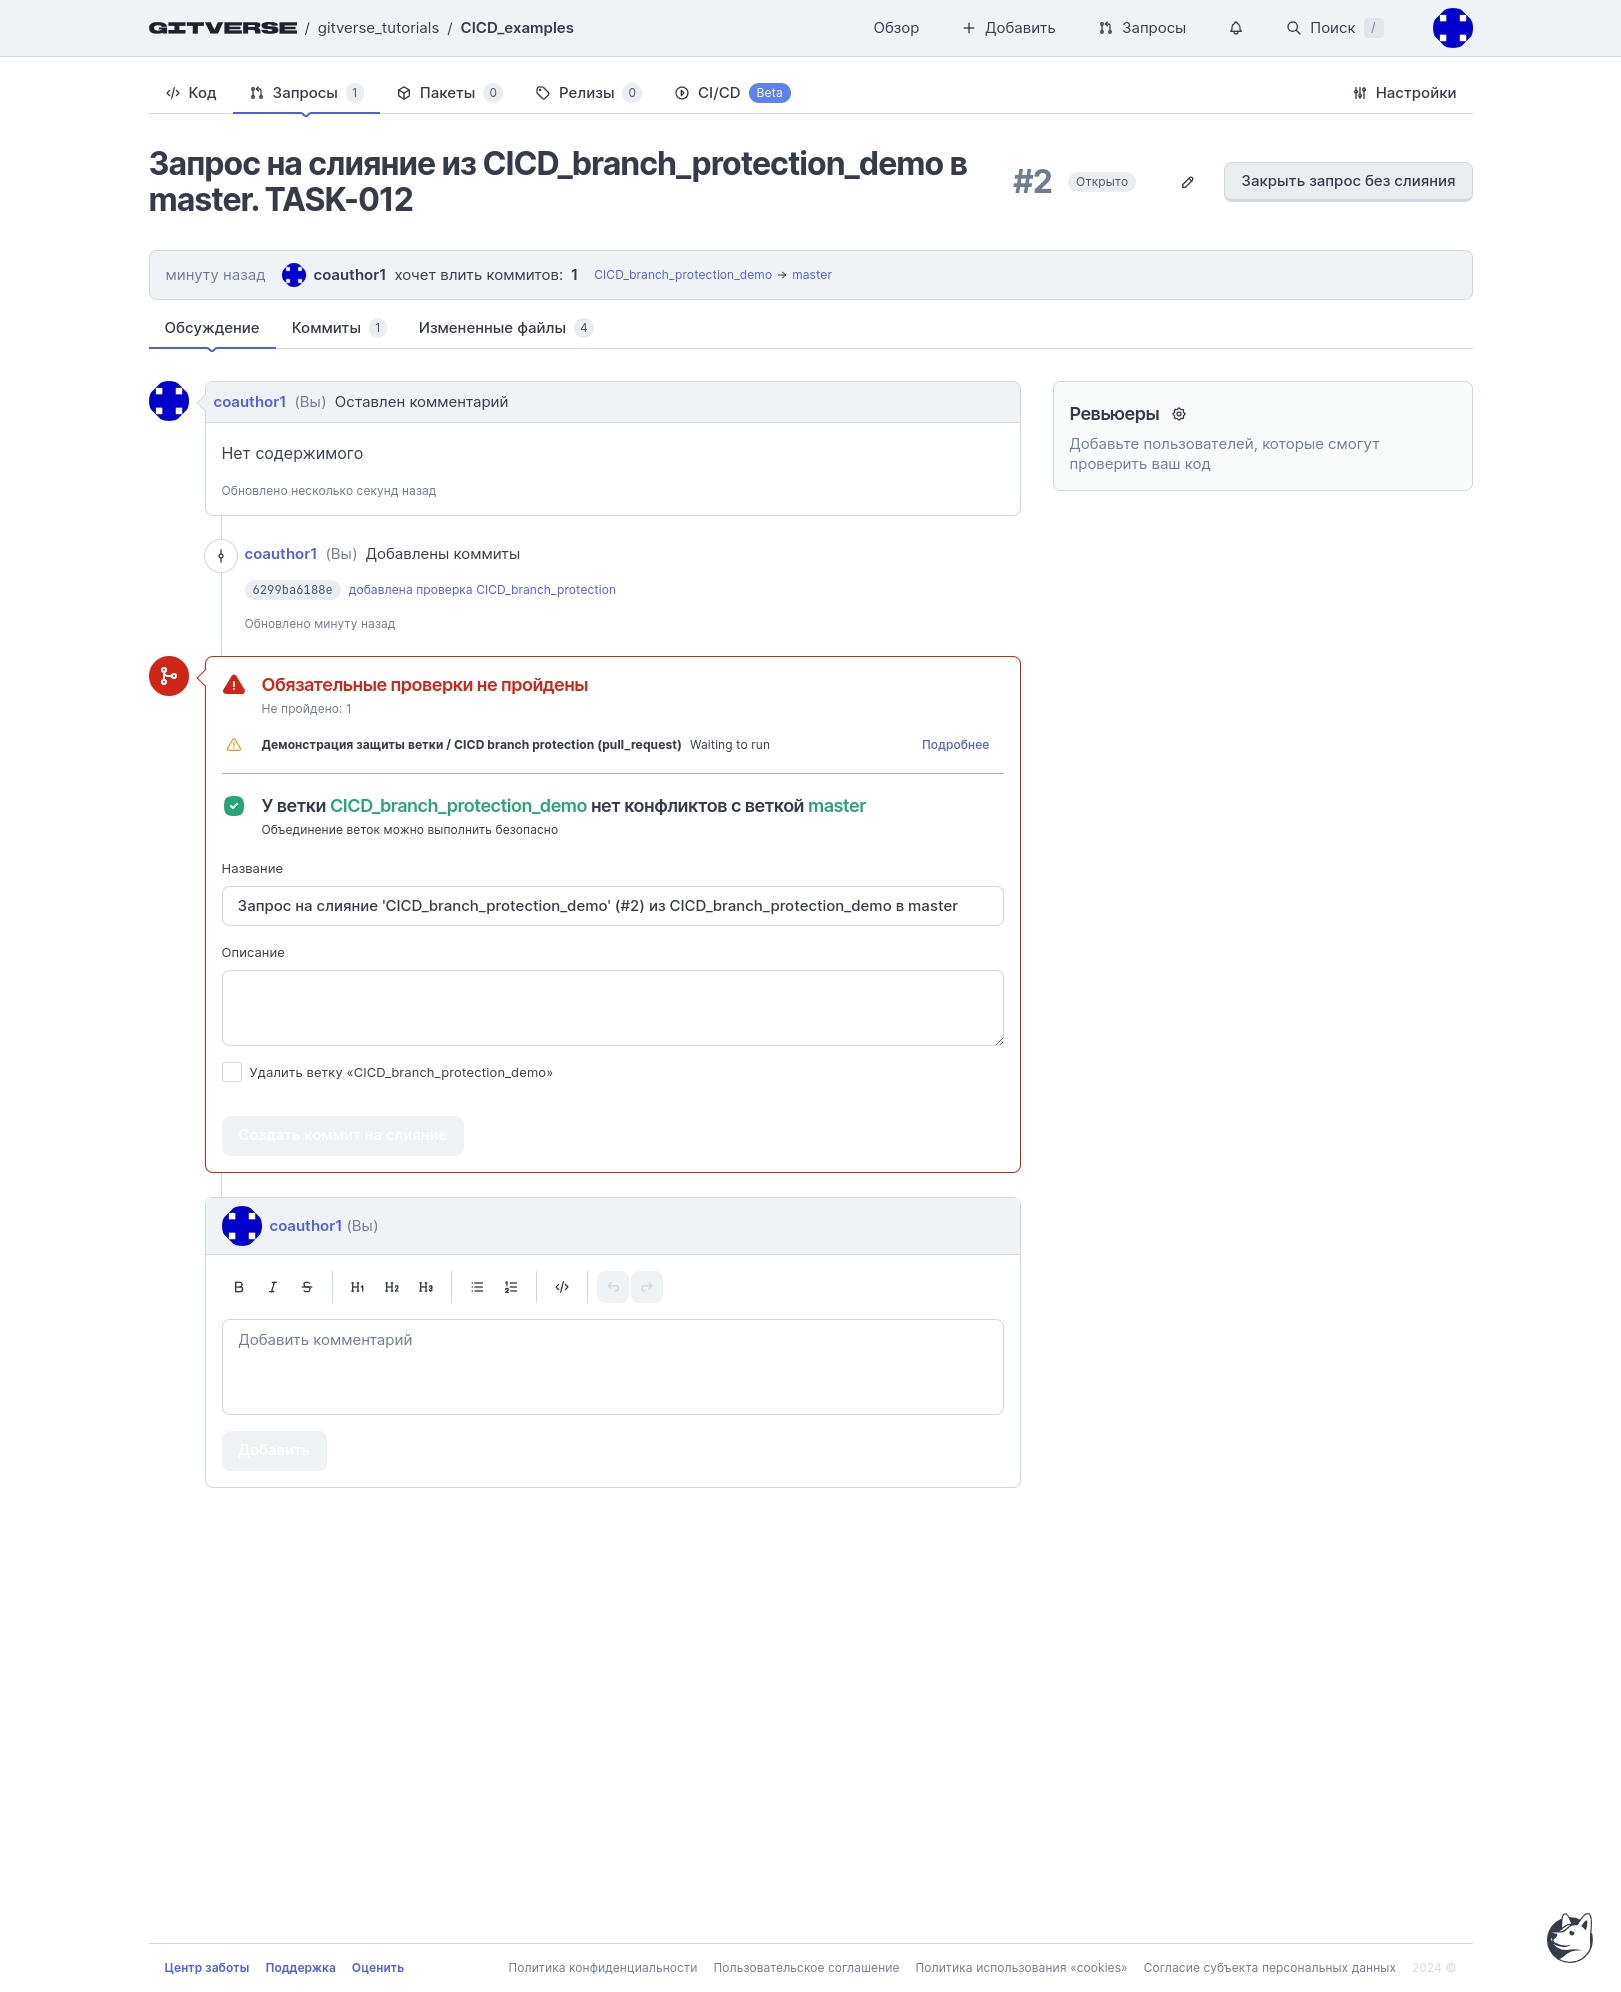Open the Пакеты tab

click(450, 93)
